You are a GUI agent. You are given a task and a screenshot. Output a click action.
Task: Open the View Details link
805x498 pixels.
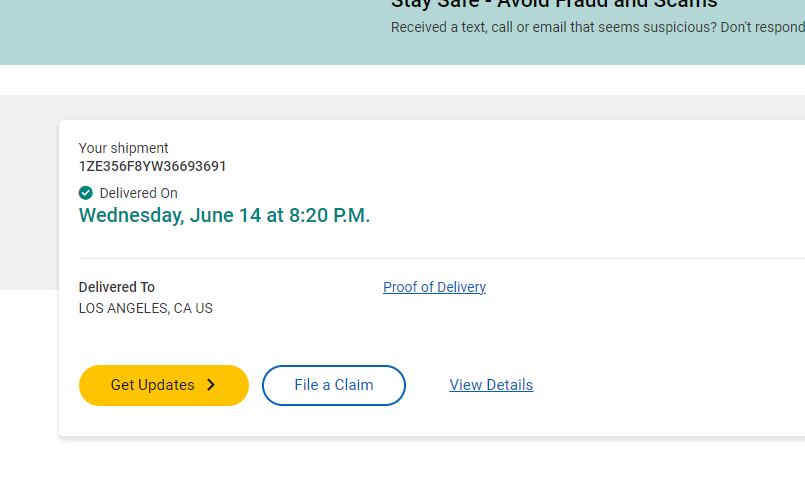tap(491, 385)
